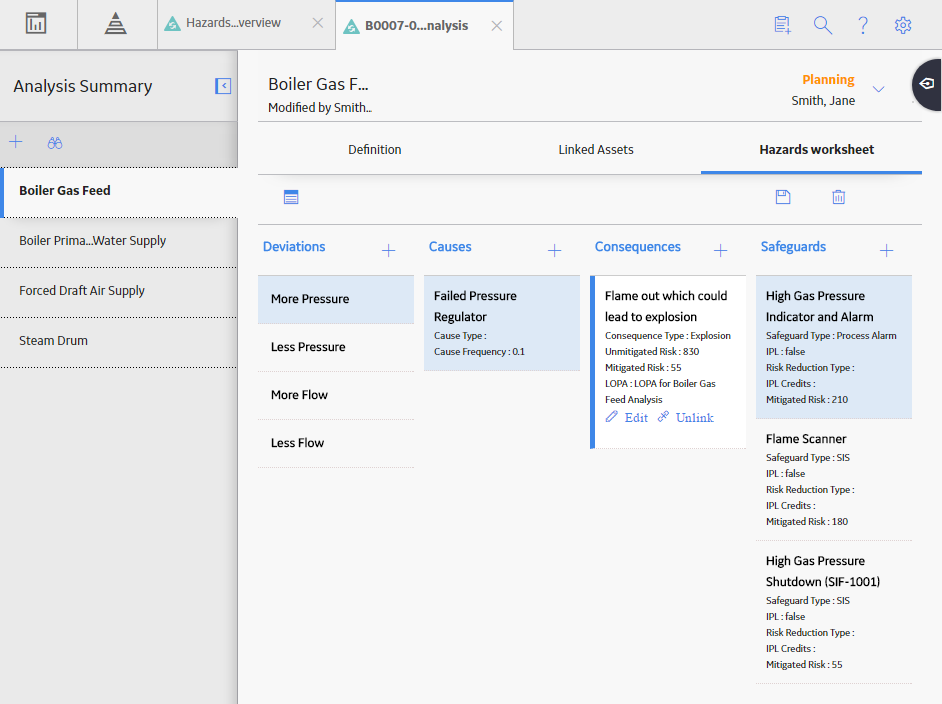Select High Gas Pressure Shutdown safeguard
This screenshot has width=942, height=704.
(x=834, y=613)
